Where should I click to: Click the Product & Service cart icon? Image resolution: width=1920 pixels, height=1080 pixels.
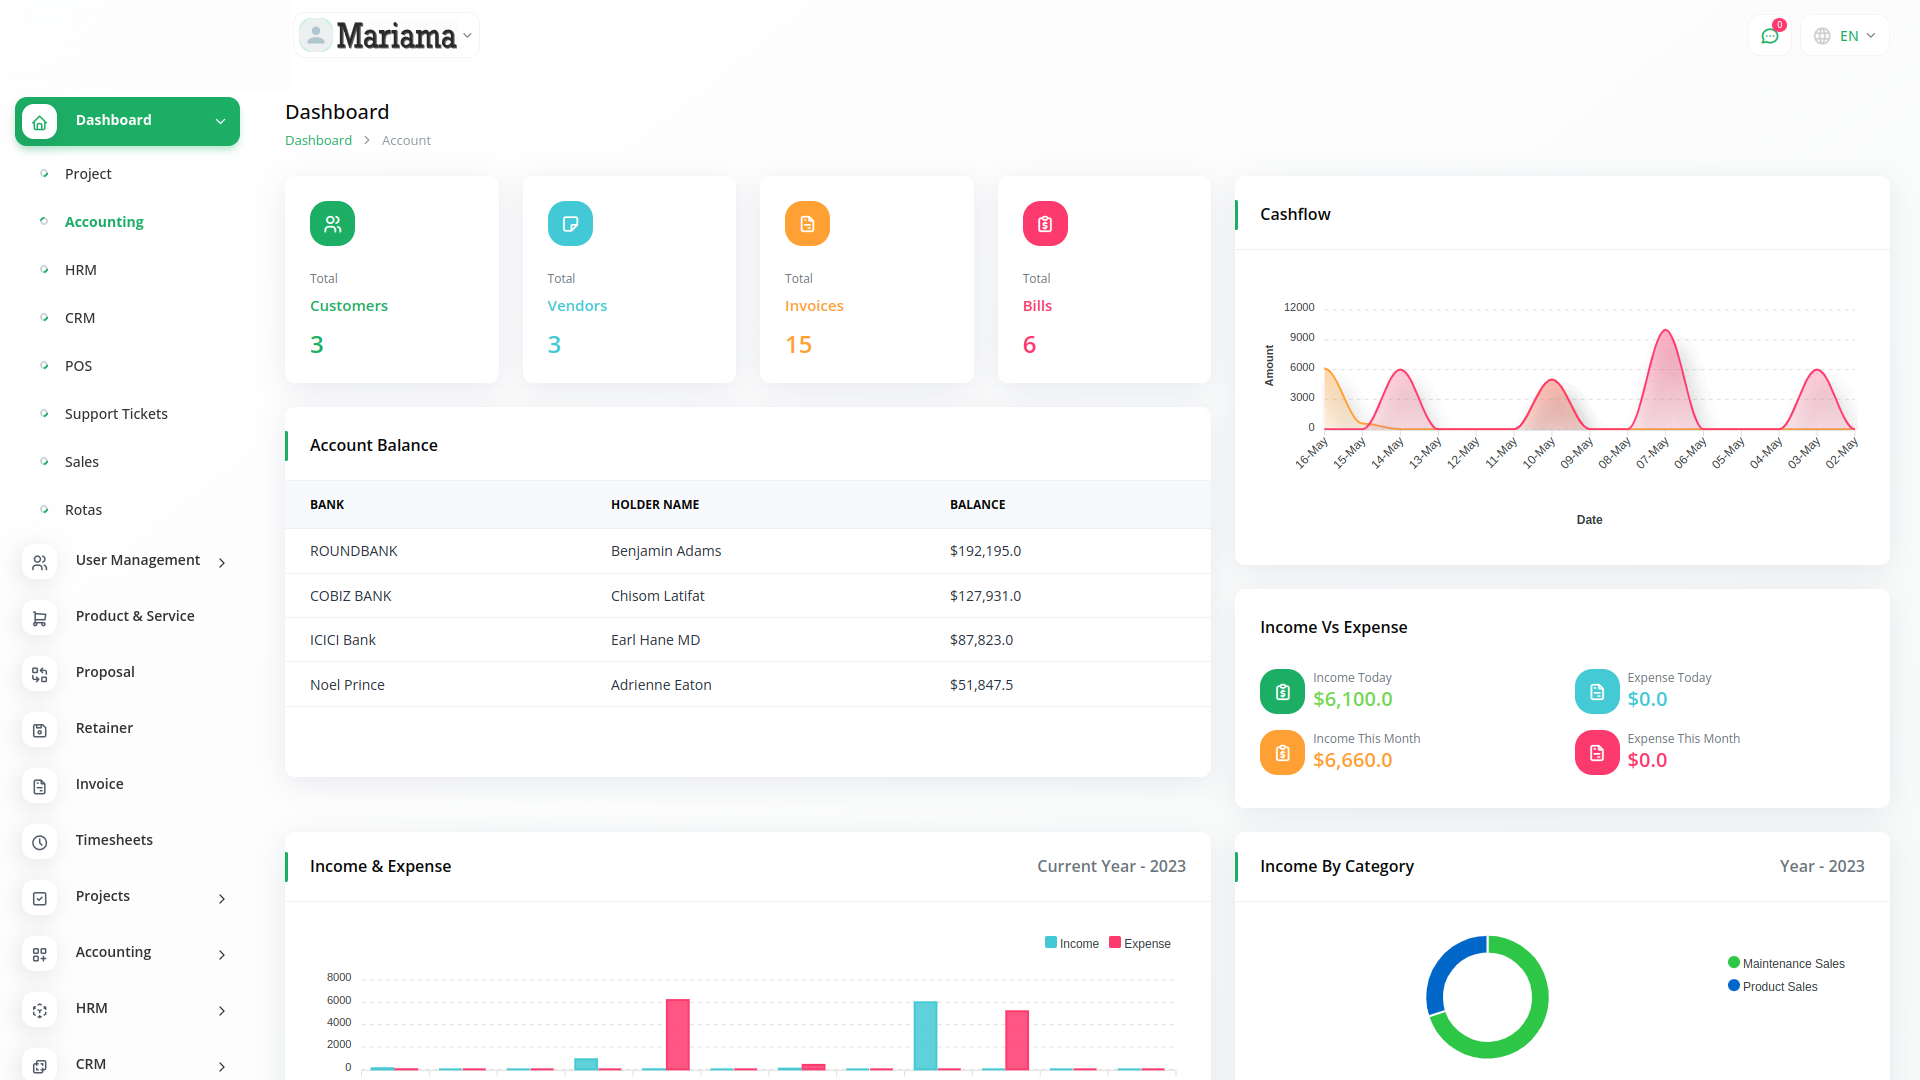click(x=39, y=619)
